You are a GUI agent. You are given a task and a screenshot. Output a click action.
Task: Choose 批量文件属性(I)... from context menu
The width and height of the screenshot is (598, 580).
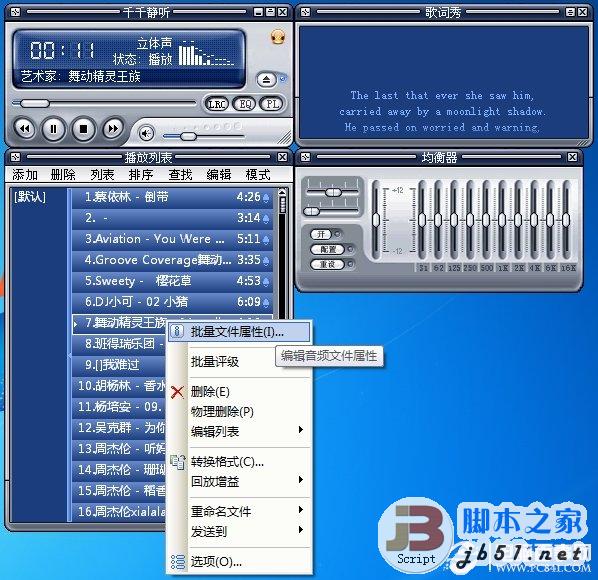pos(239,332)
